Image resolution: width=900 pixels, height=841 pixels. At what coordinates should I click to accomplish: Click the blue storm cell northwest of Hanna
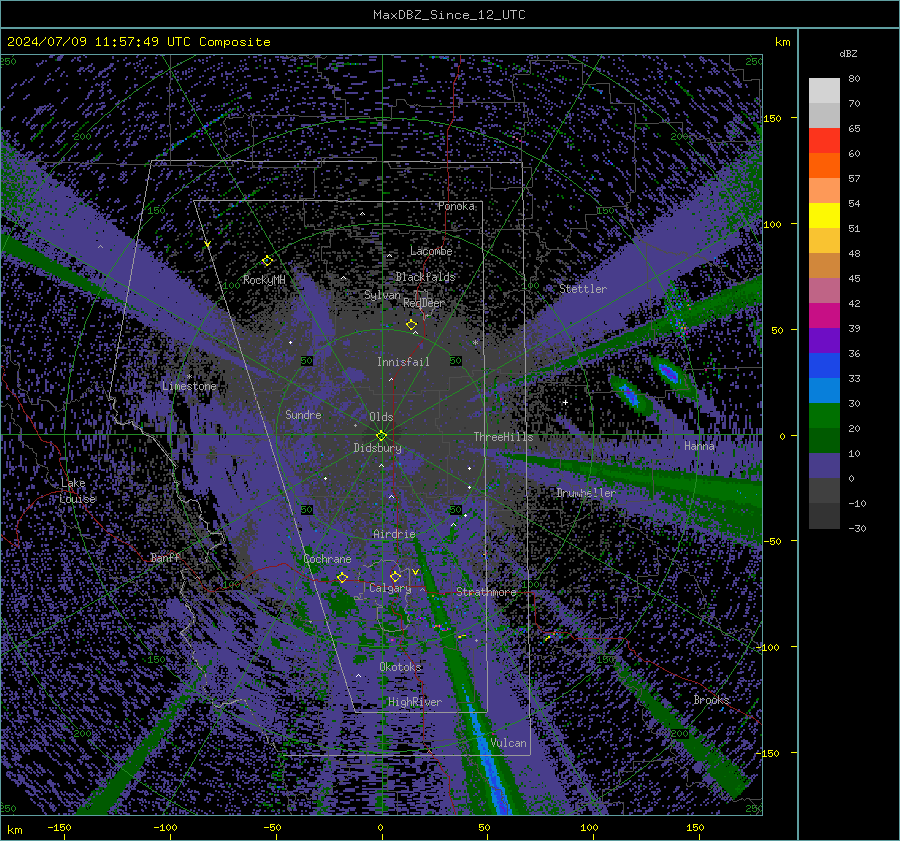click(x=669, y=373)
